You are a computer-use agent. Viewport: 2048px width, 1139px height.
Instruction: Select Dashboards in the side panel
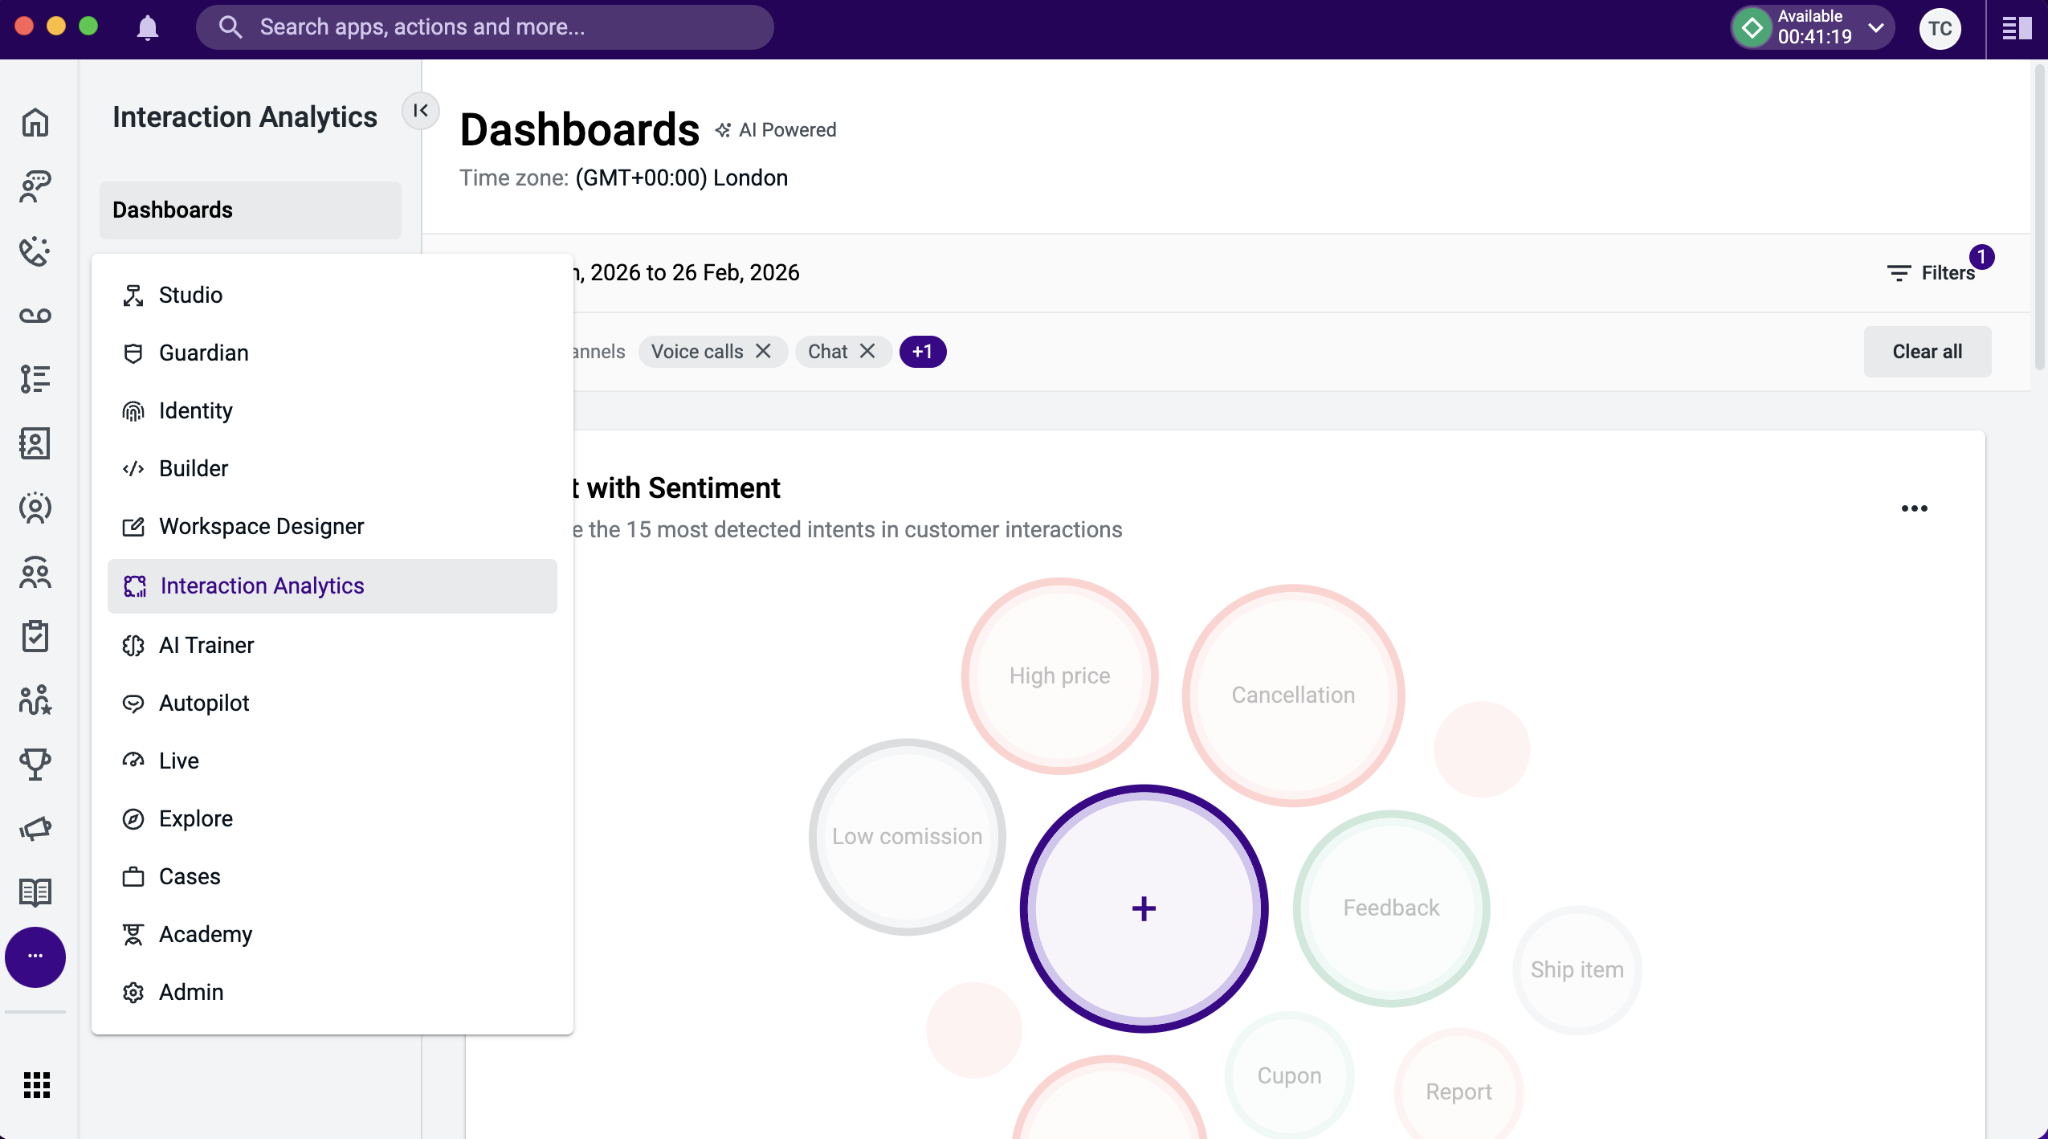pyautogui.click(x=250, y=210)
